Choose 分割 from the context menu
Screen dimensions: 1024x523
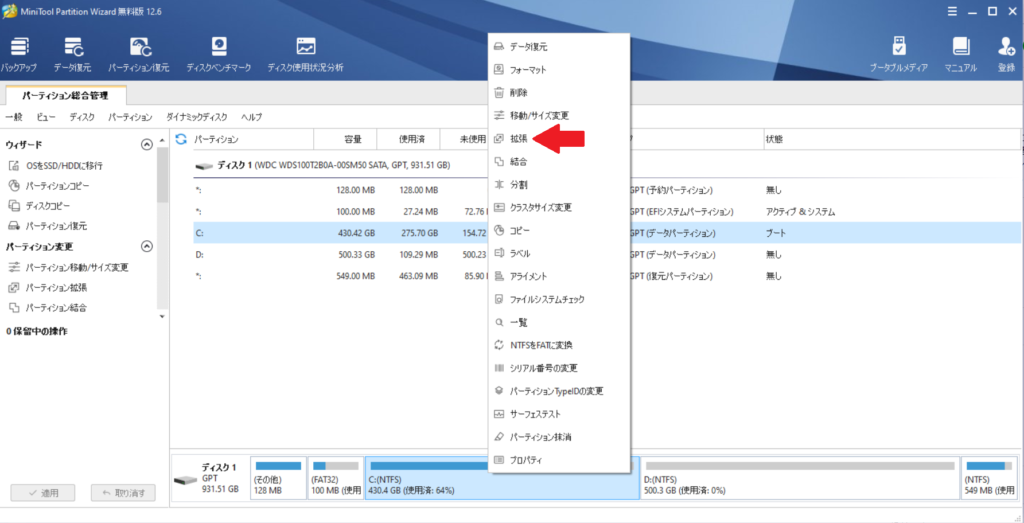[558, 185]
